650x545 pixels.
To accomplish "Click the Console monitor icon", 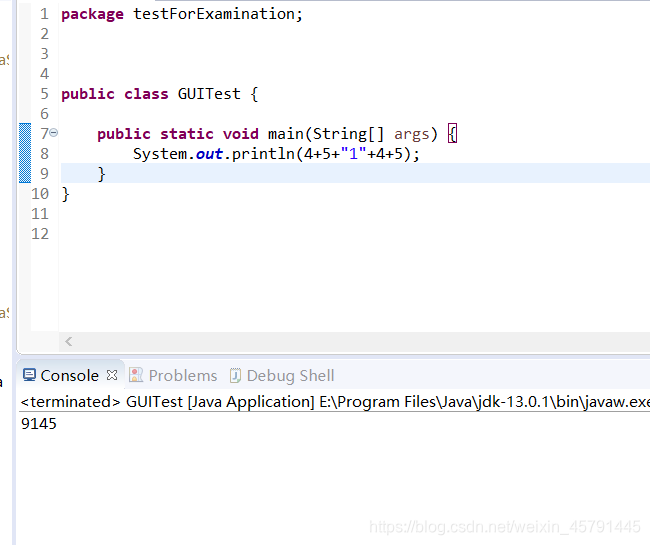I will tap(29, 375).
